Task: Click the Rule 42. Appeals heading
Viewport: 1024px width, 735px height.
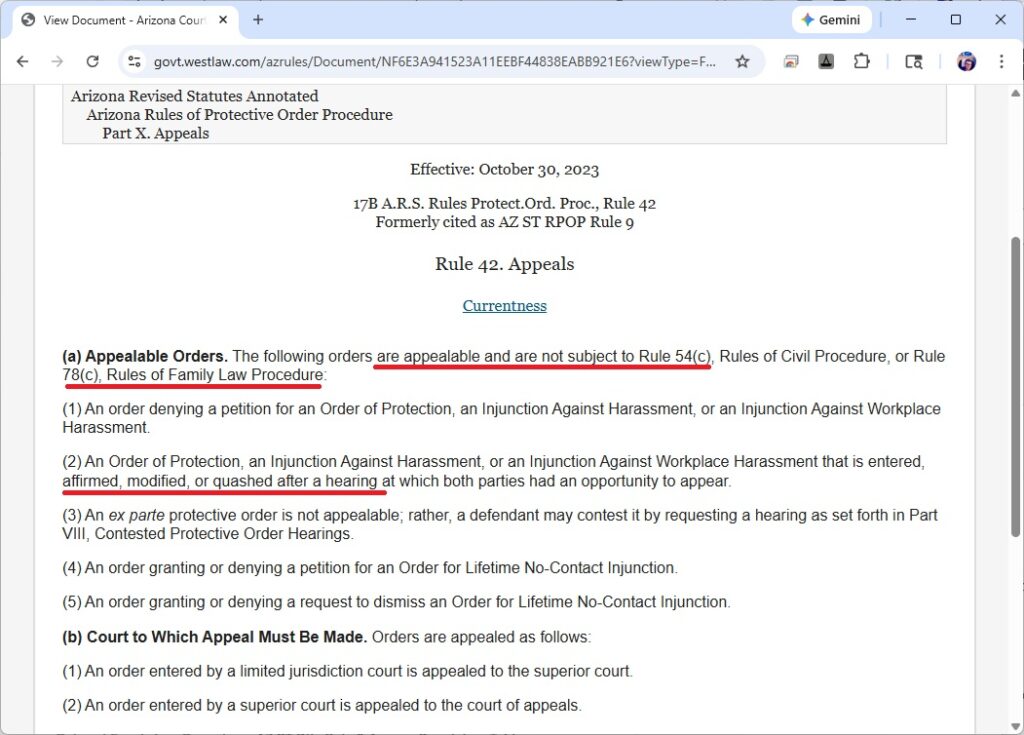Action: (504, 264)
